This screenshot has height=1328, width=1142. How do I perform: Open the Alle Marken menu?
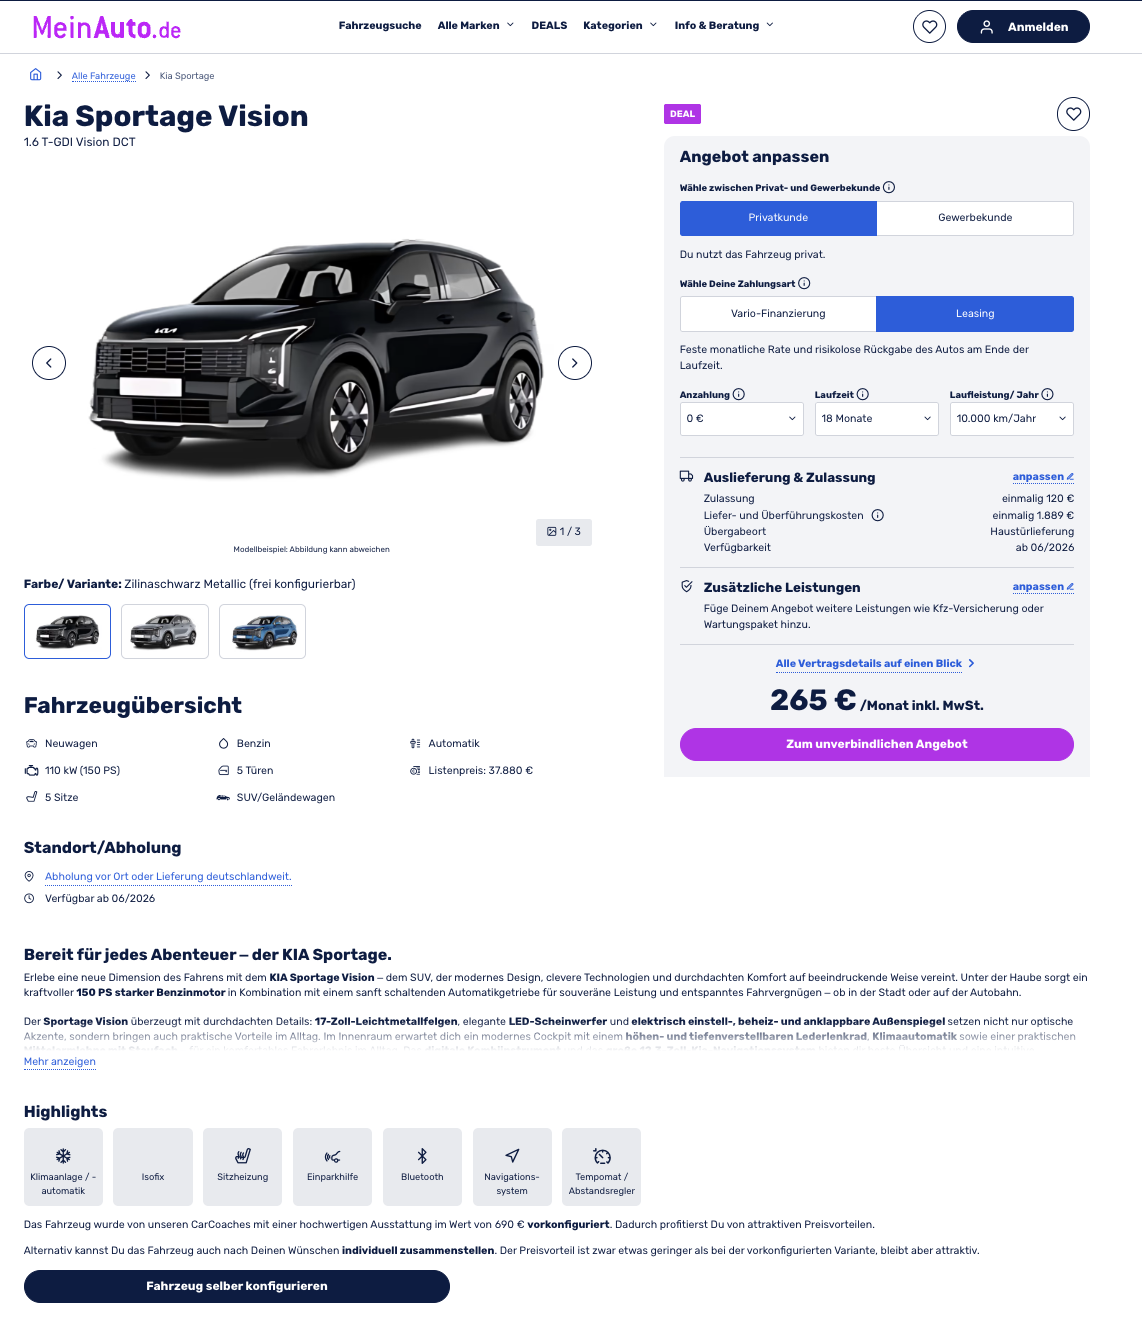pos(476,26)
